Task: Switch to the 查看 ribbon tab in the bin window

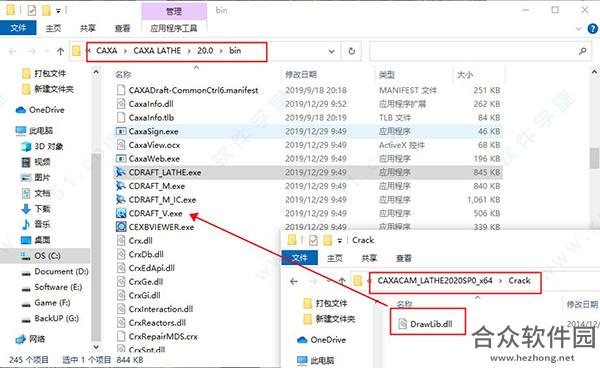Action: [122, 28]
